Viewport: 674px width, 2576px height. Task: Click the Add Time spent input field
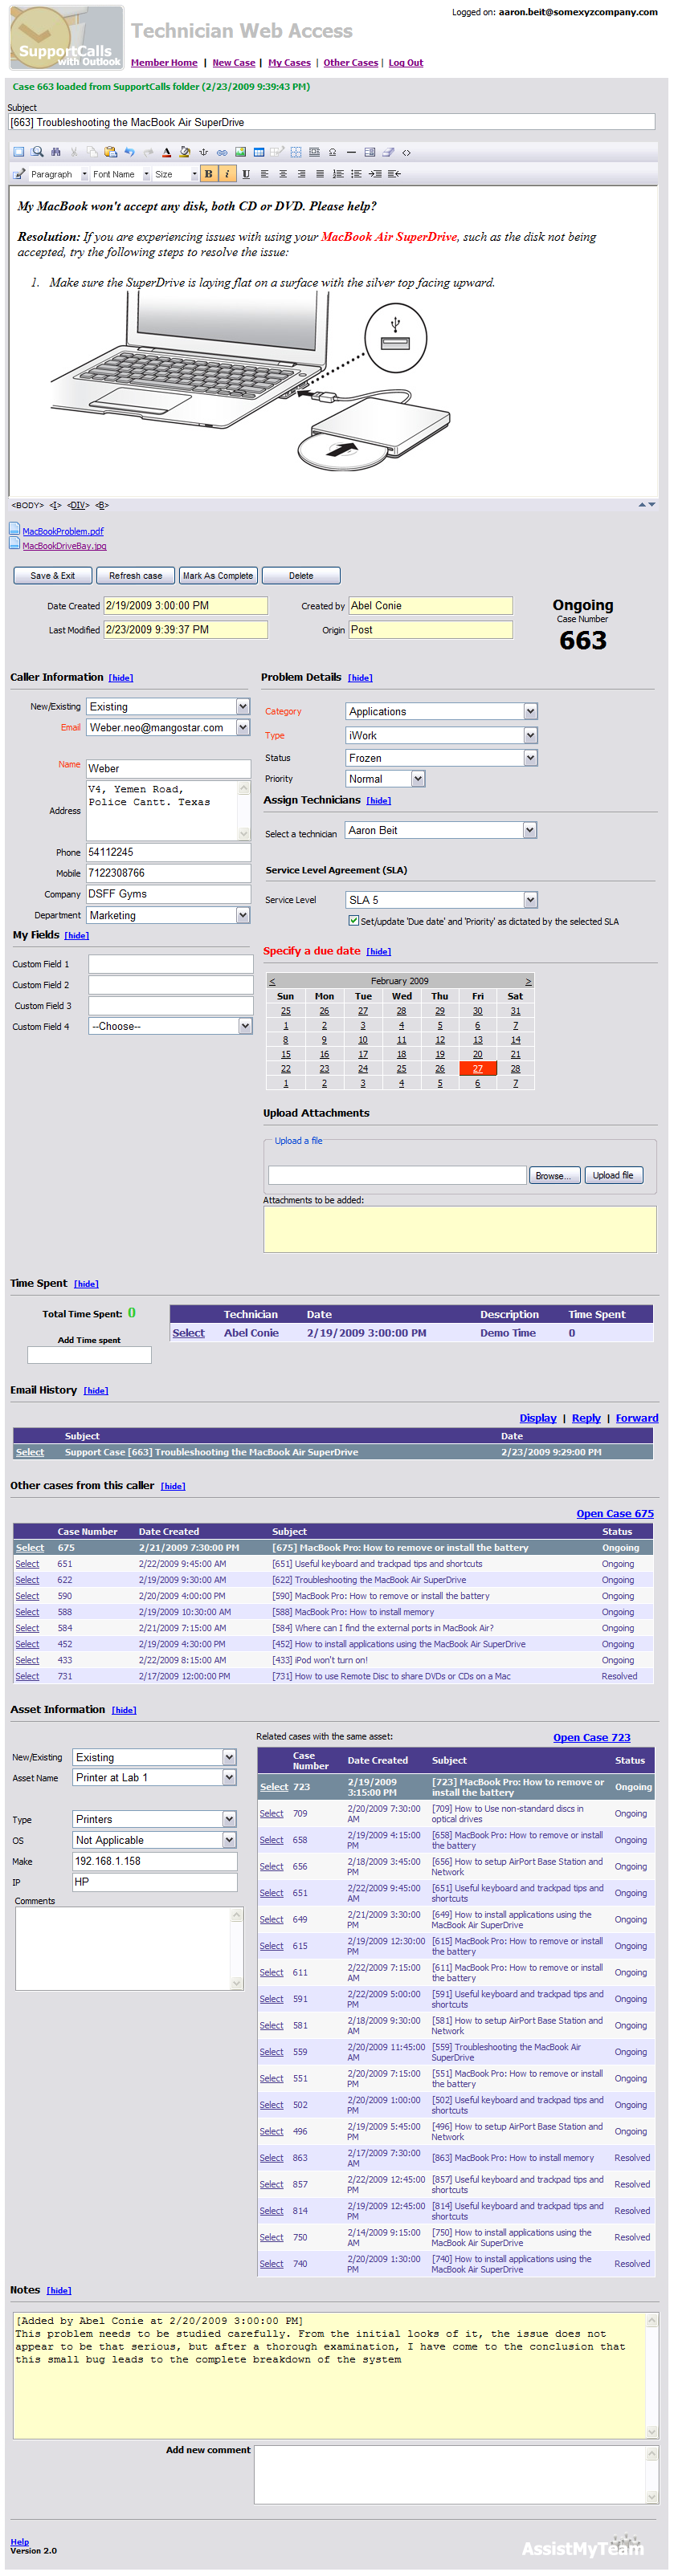pos(89,1355)
